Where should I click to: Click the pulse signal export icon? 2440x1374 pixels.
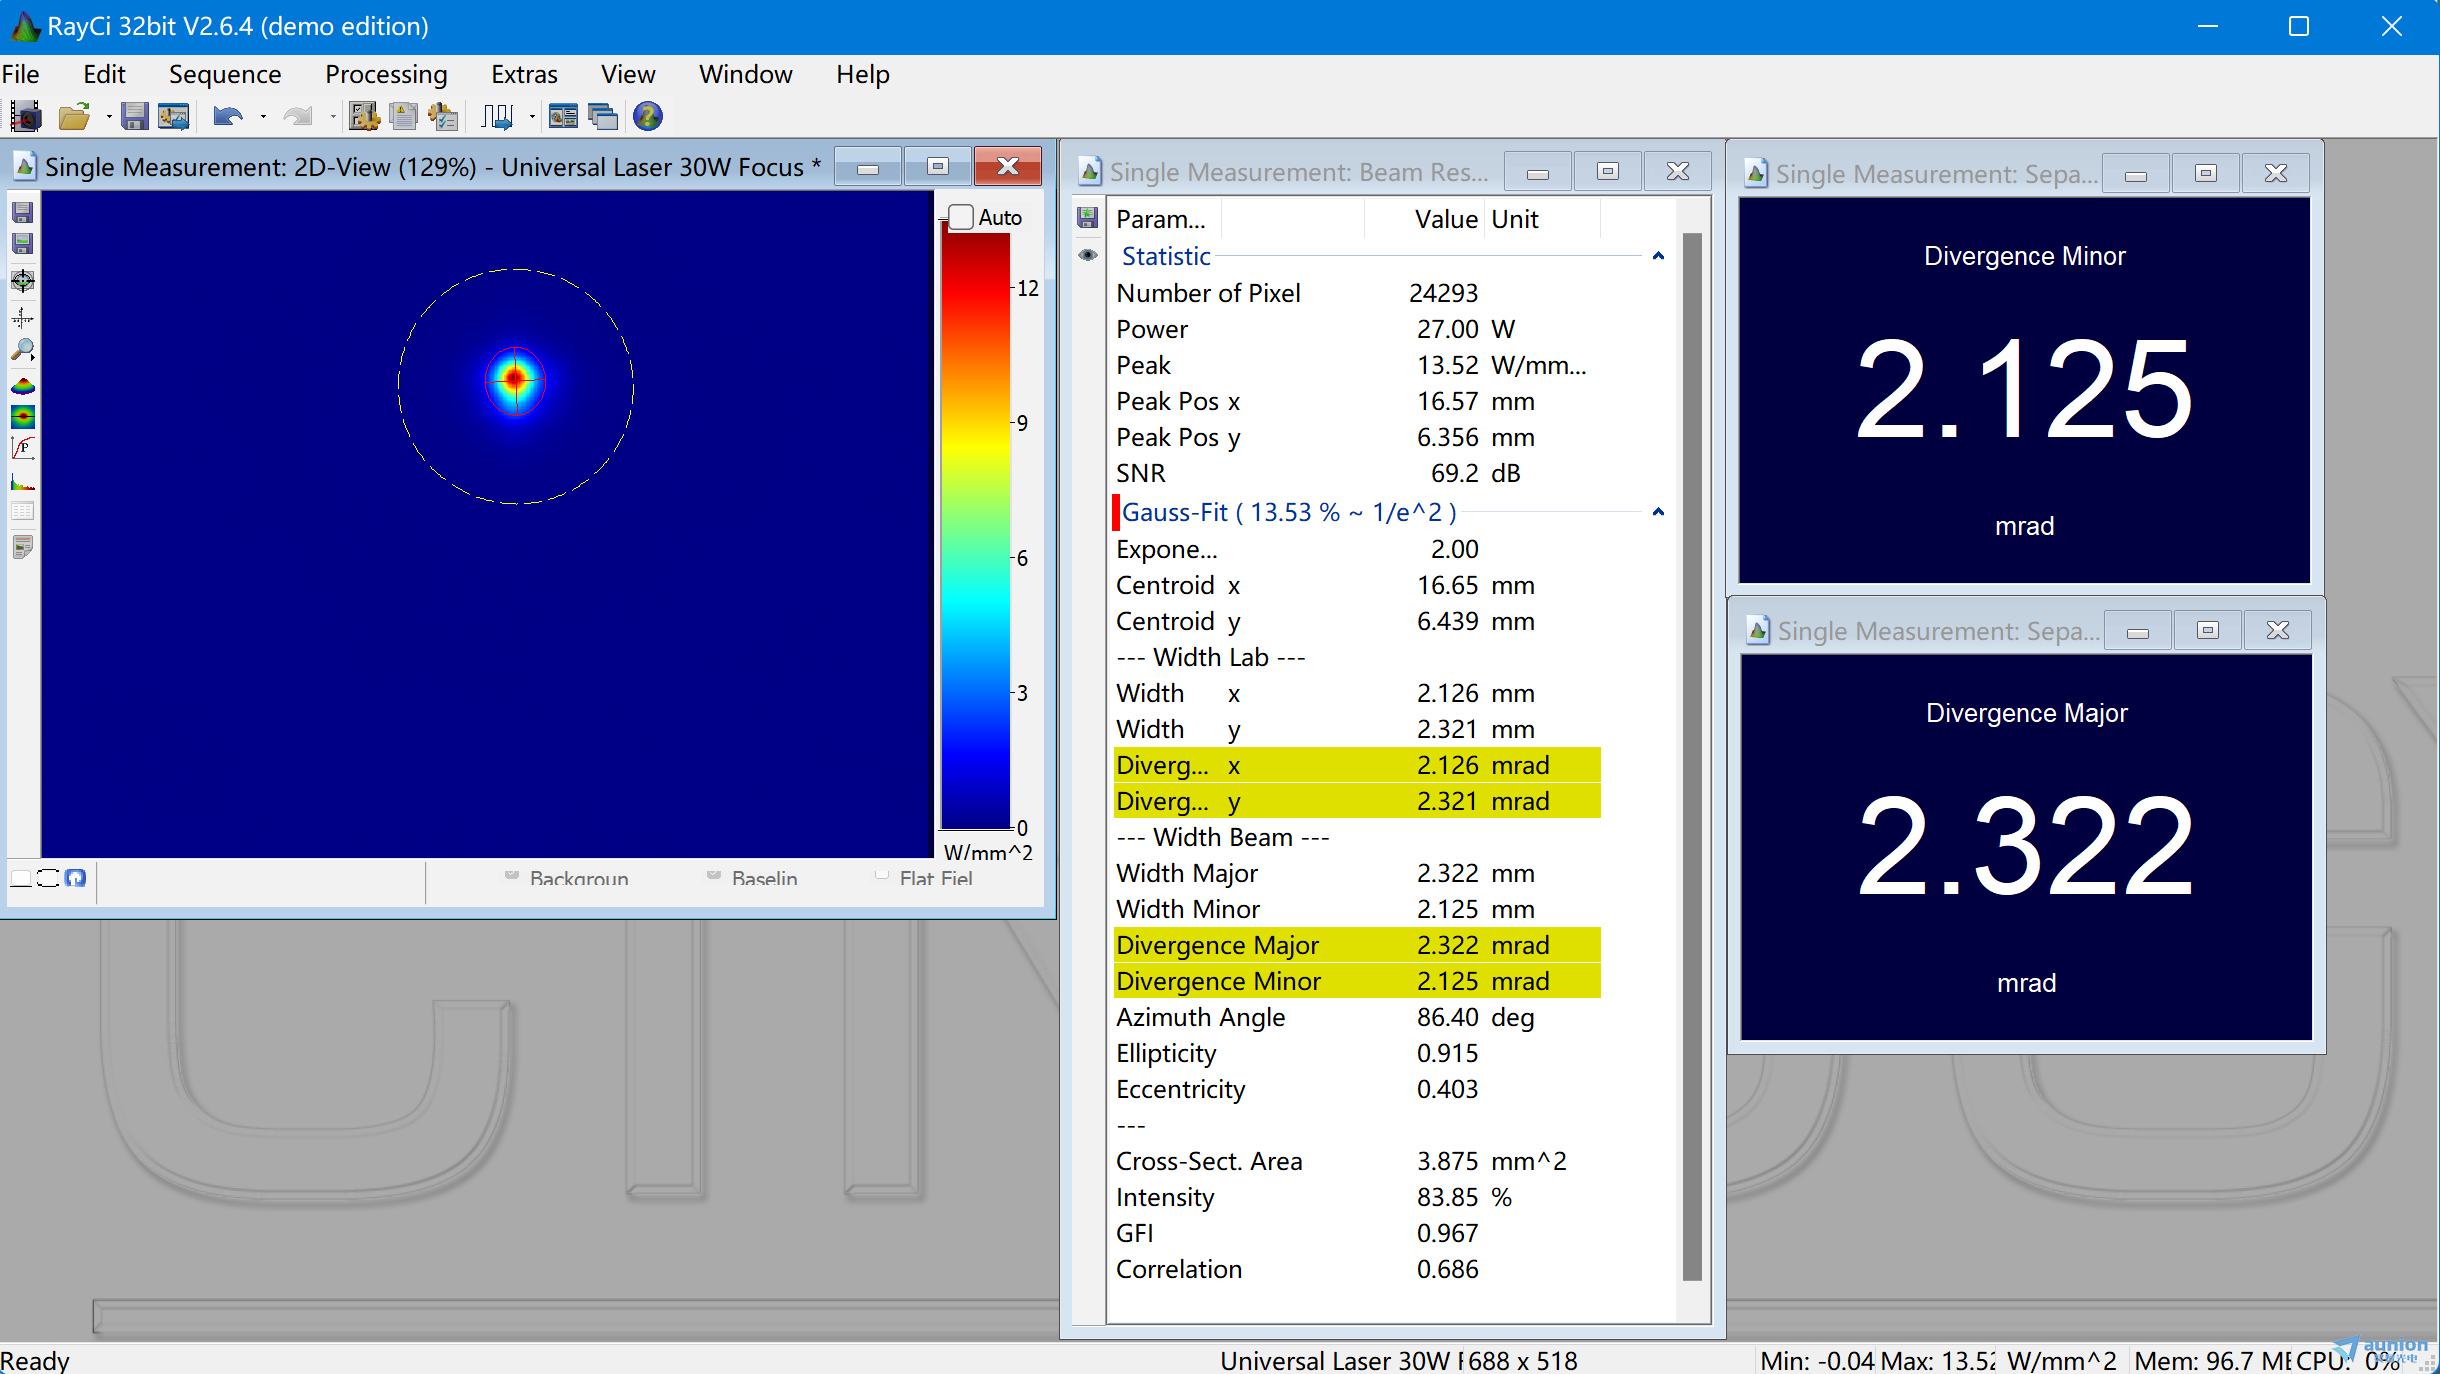pyautogui.click(x=497, y=117)
